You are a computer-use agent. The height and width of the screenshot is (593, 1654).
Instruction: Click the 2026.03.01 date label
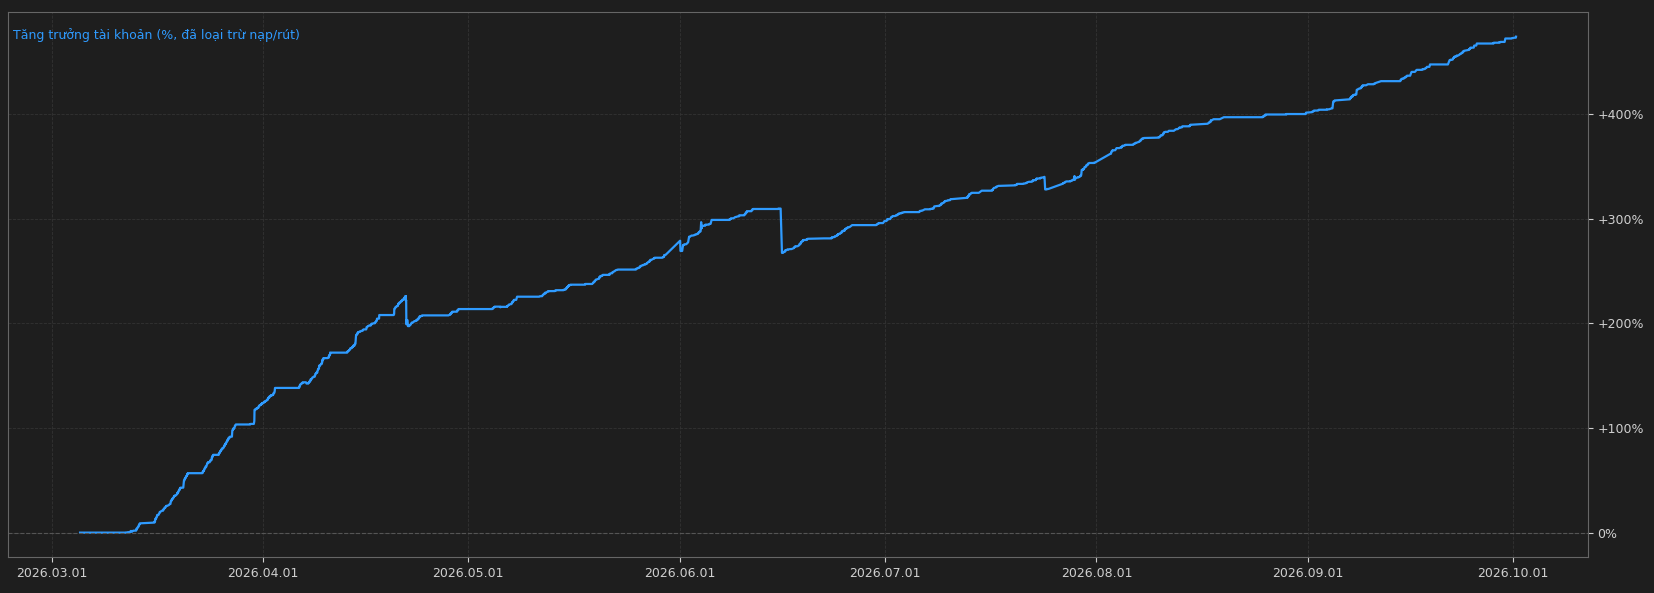(52, 573)
